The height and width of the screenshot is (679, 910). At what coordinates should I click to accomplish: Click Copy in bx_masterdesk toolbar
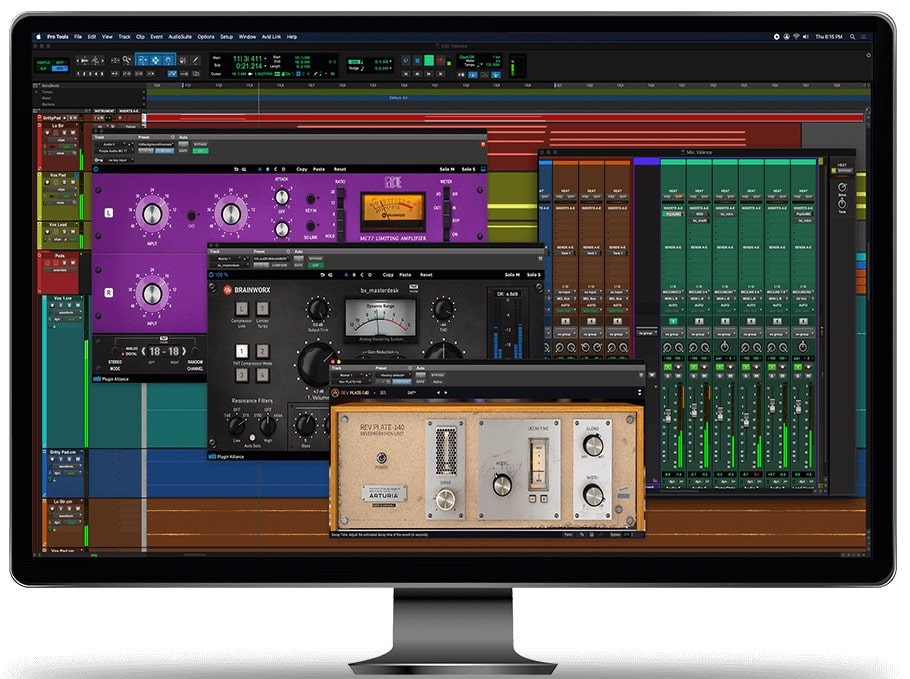coord(388,275)
